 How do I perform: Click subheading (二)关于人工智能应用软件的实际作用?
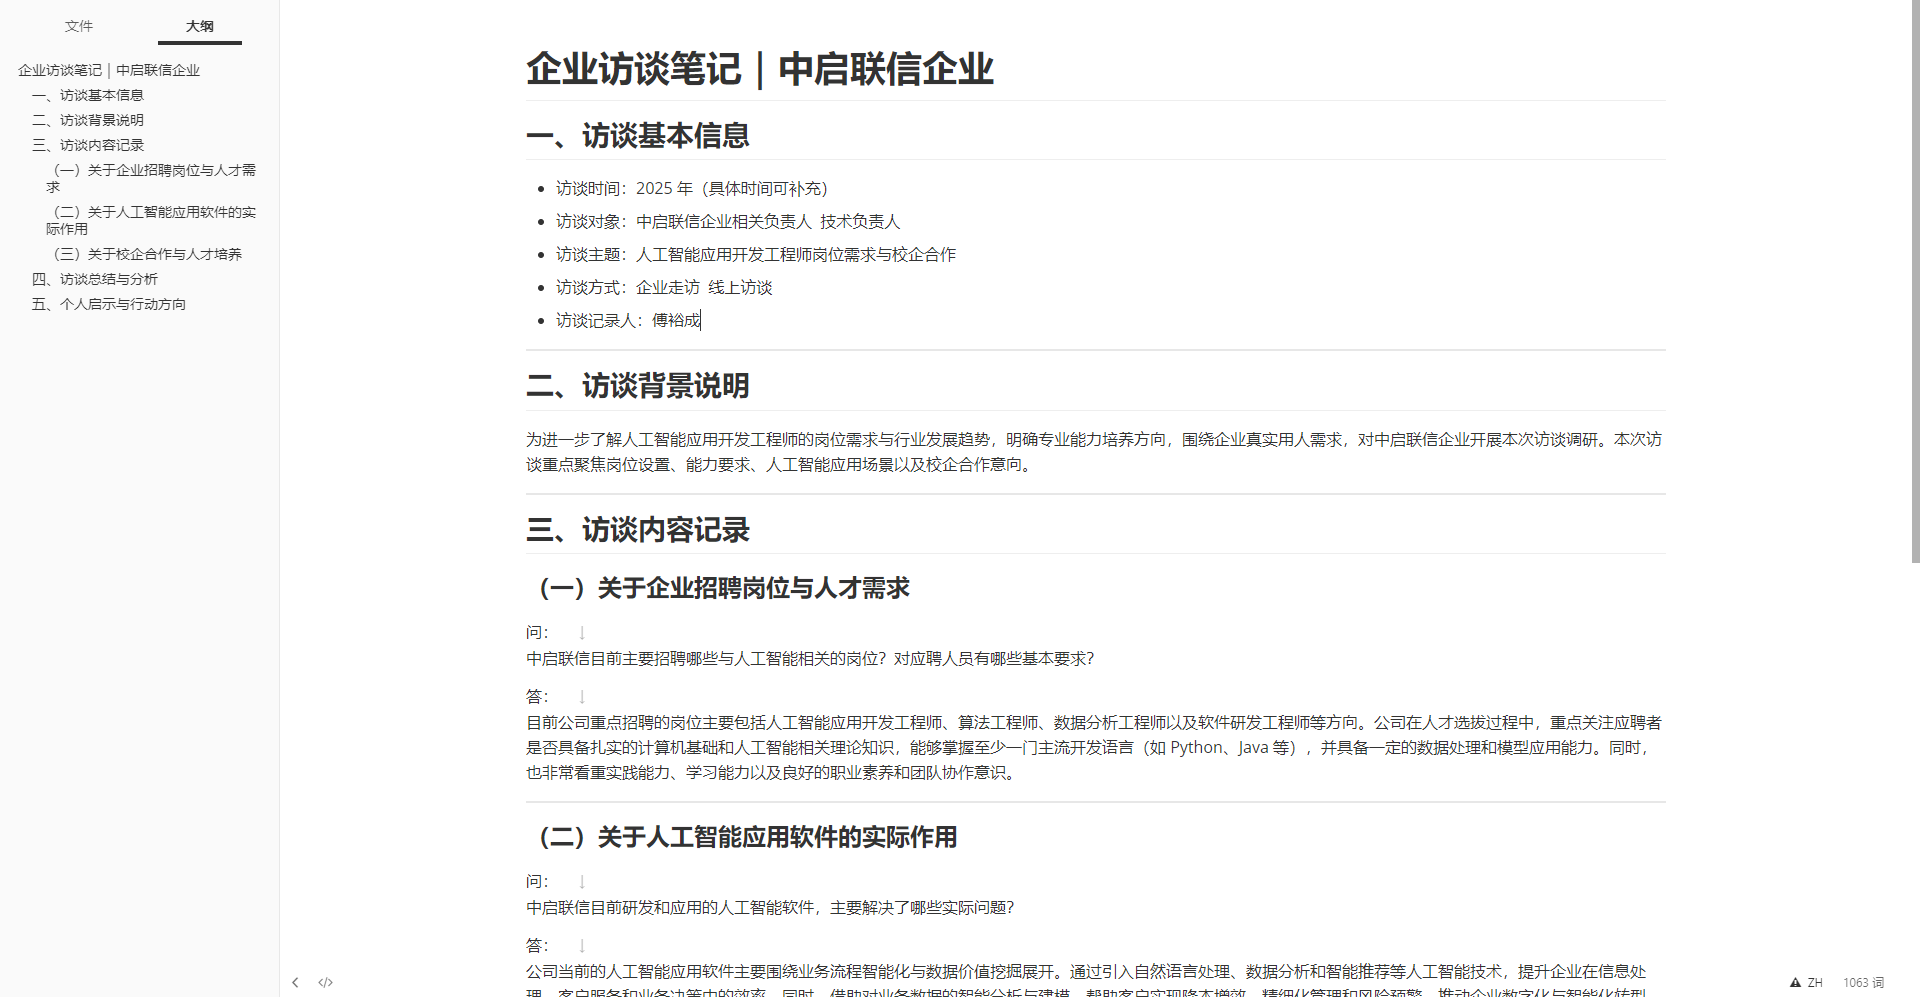[x=742, y=837]
